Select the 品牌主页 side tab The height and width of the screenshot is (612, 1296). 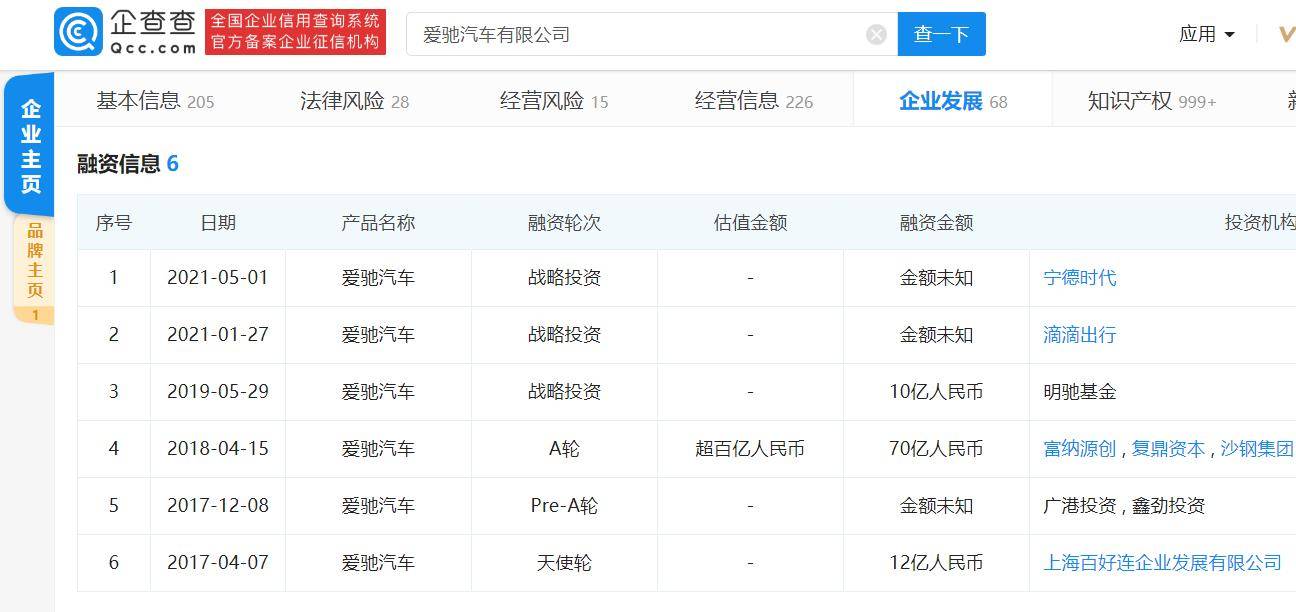pyautogui.click(x=34, y=270)
